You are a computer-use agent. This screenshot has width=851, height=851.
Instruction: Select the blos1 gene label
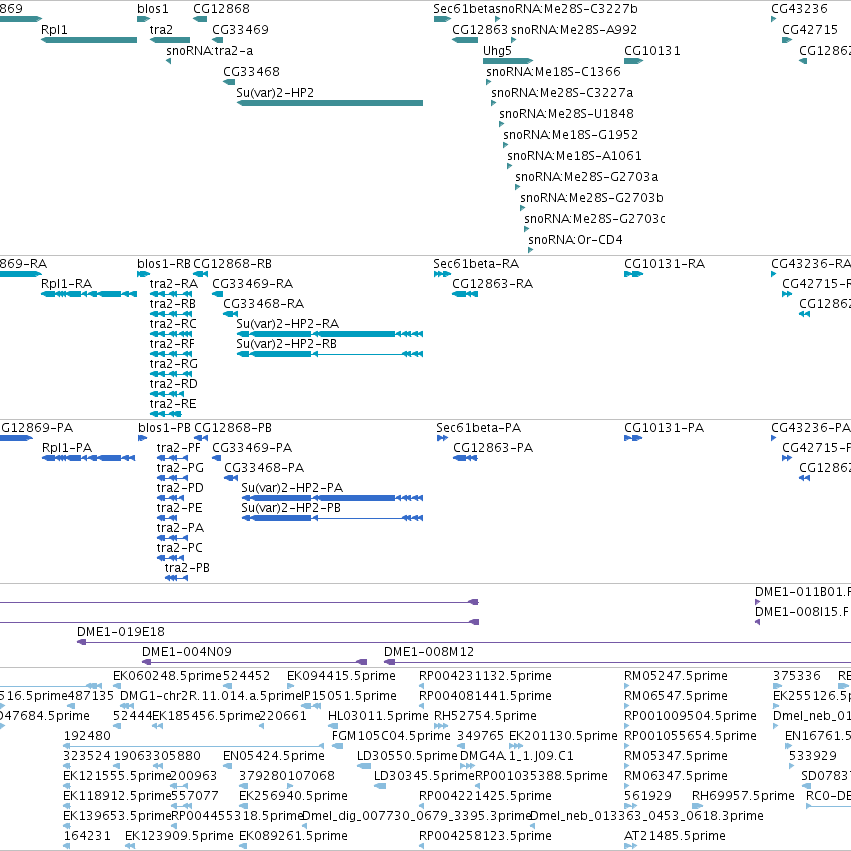point(153,9)
